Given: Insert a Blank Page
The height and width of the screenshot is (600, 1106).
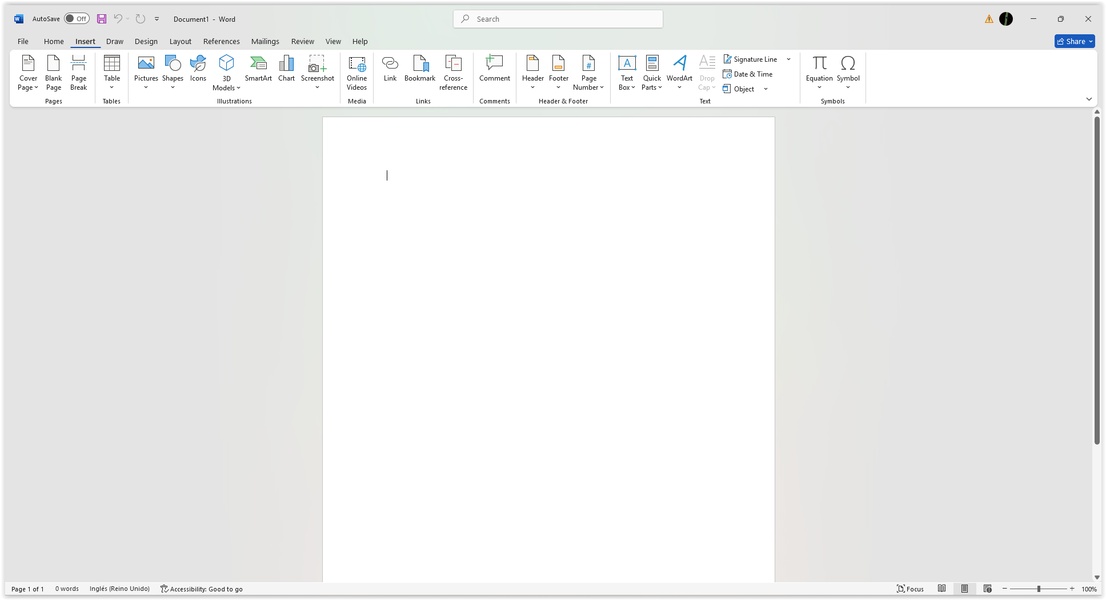Looking at the screenshot, I should point(53,72).
